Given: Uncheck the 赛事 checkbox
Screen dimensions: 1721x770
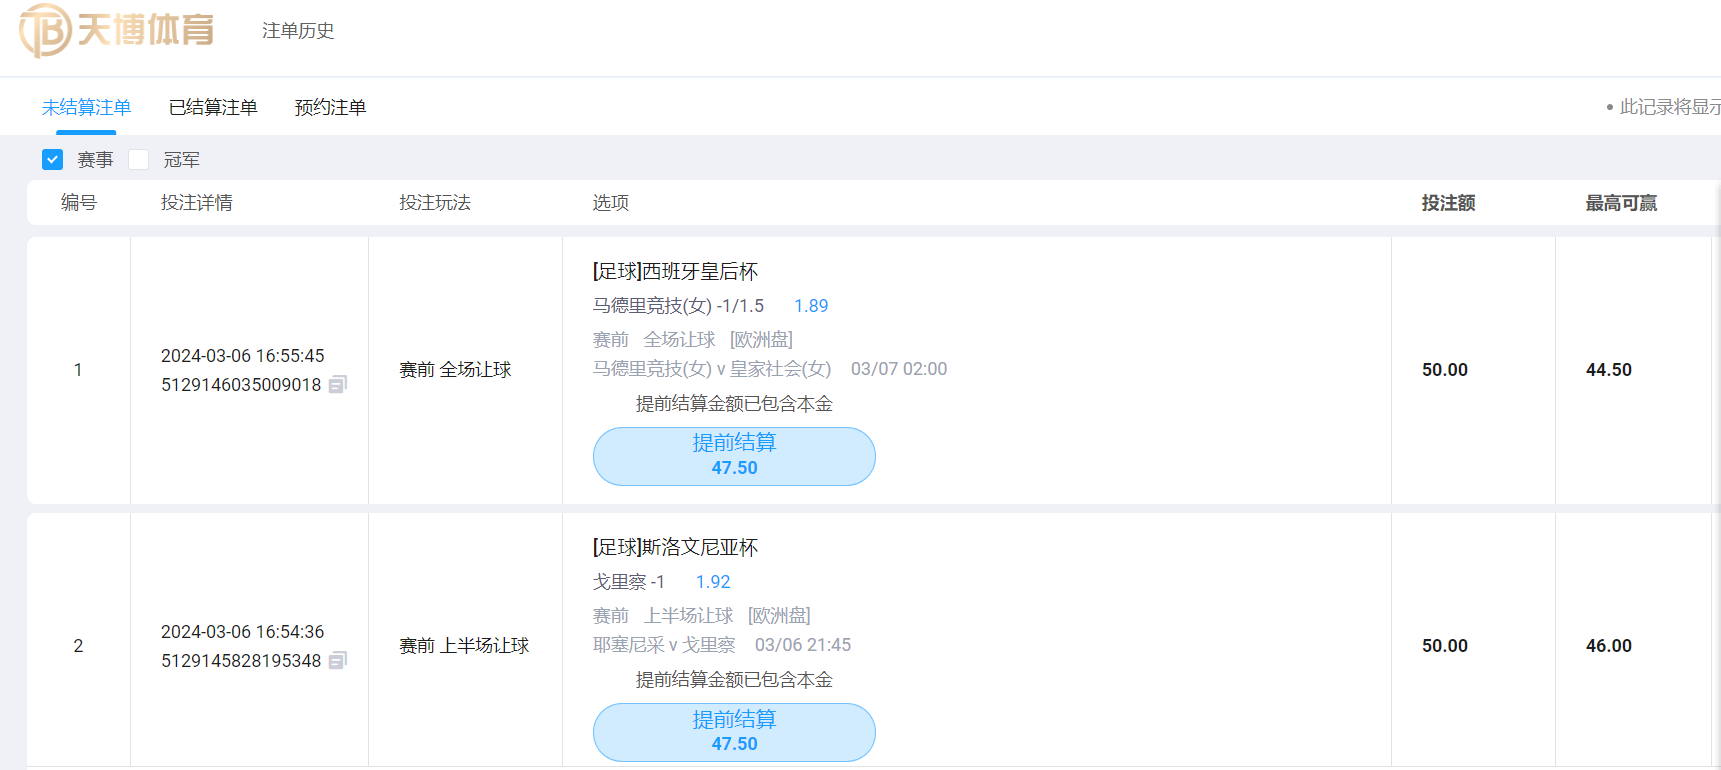Looking at the screenshot, I should pos(53,159).
